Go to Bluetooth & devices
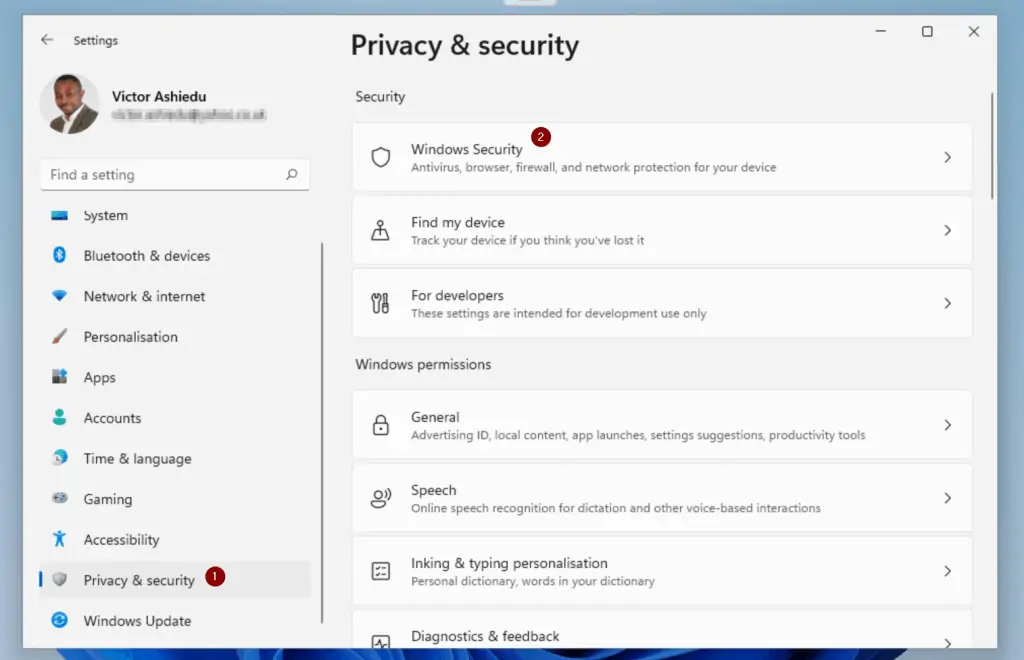This screenshot has width=1024, height=660. point(175,256)
